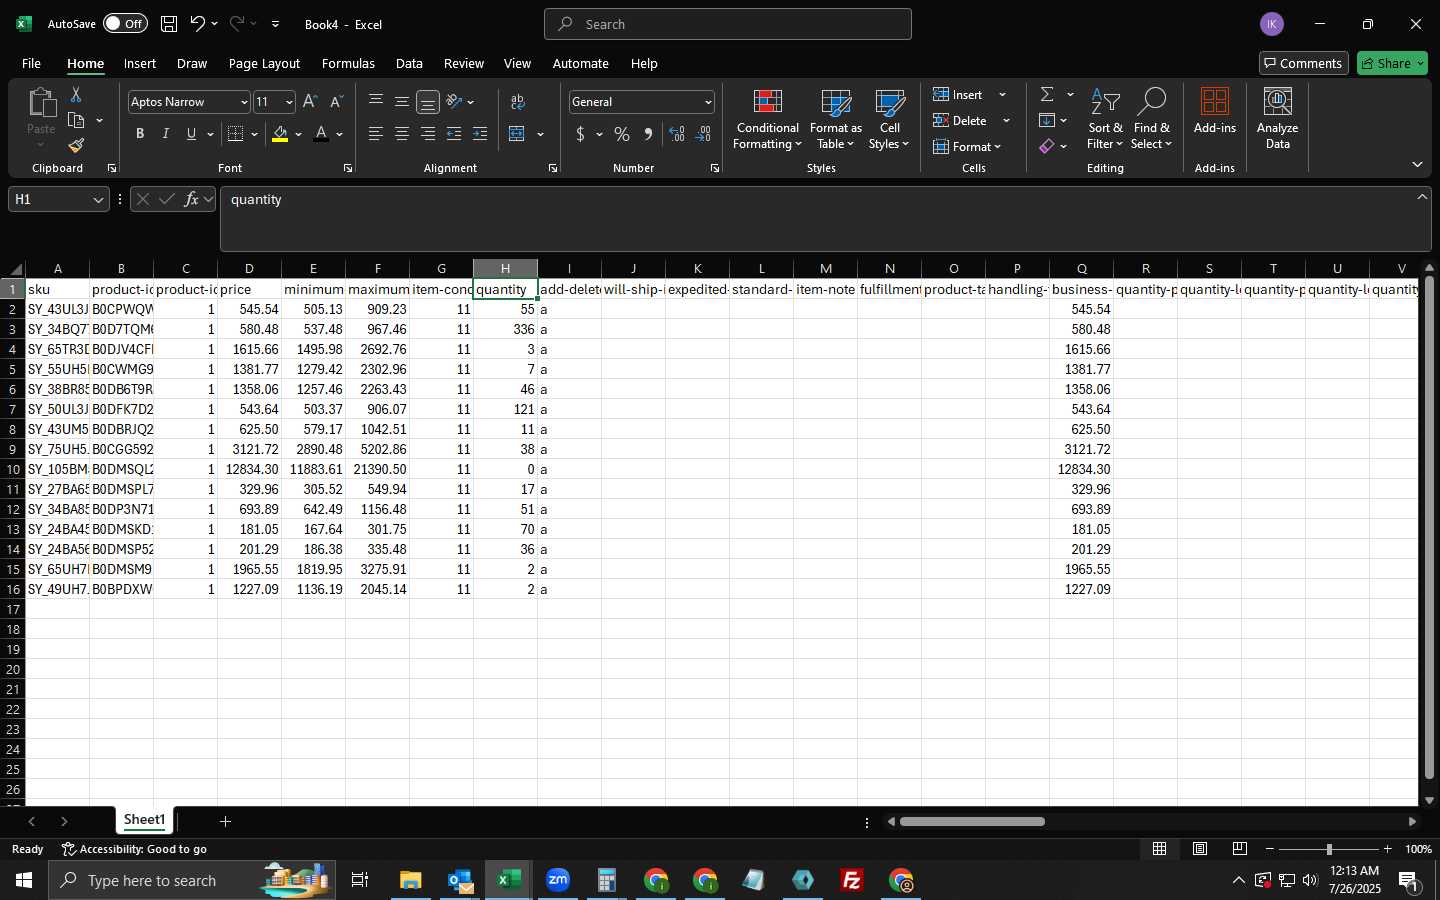Switch to Page Break Preview view icon
This screenshot has width=1440, height=900.
click(x=1240, y=849)
